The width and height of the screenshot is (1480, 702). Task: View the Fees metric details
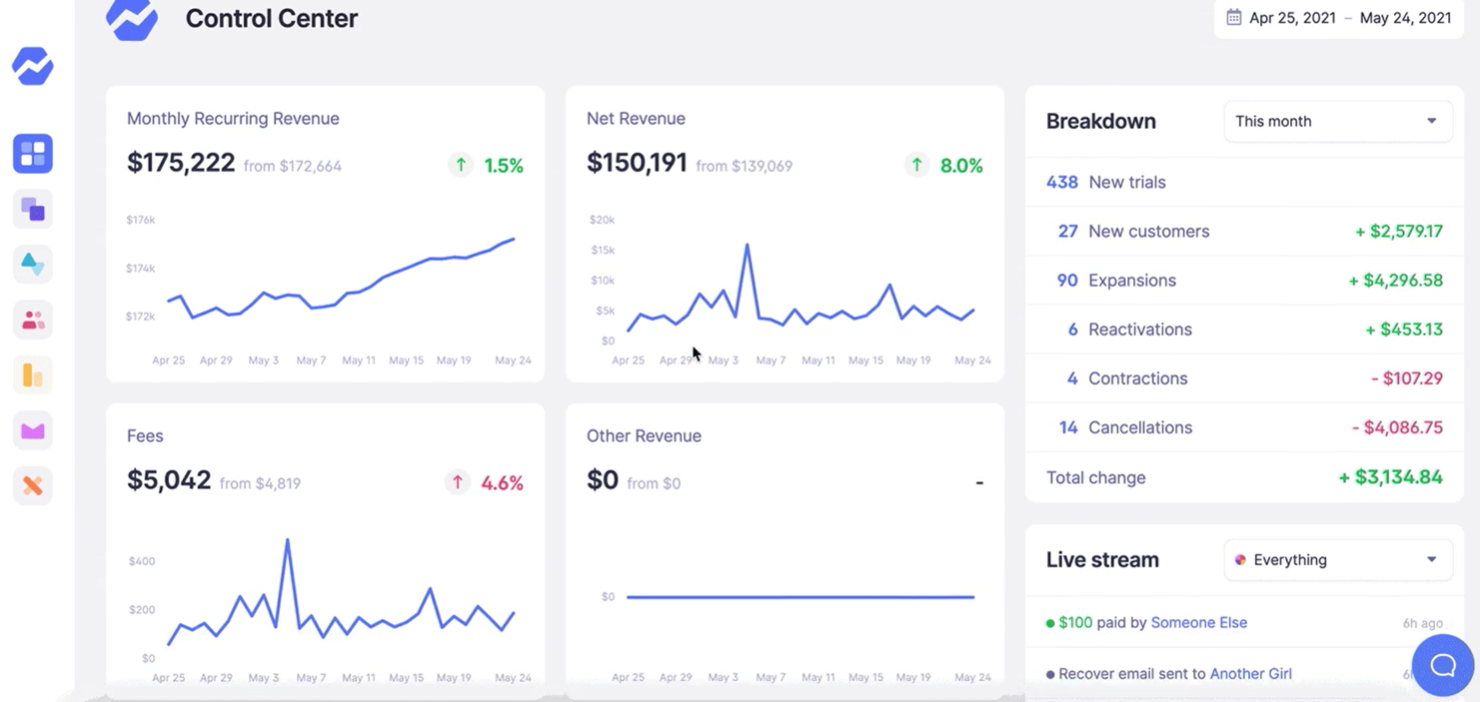coord(324,550)
